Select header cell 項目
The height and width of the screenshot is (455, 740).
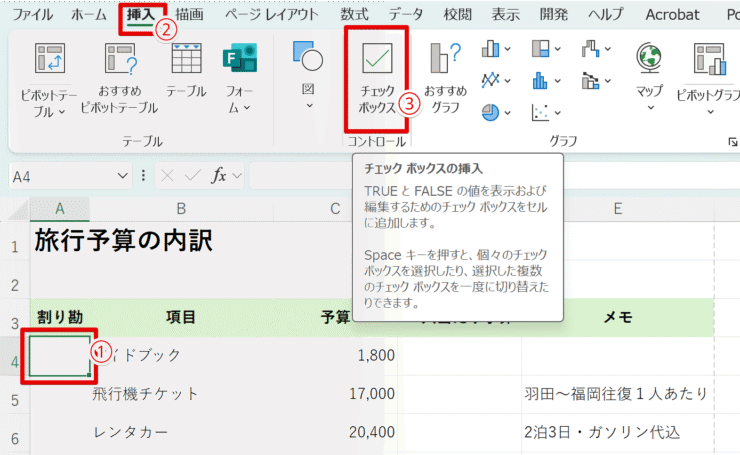(181, 317)
